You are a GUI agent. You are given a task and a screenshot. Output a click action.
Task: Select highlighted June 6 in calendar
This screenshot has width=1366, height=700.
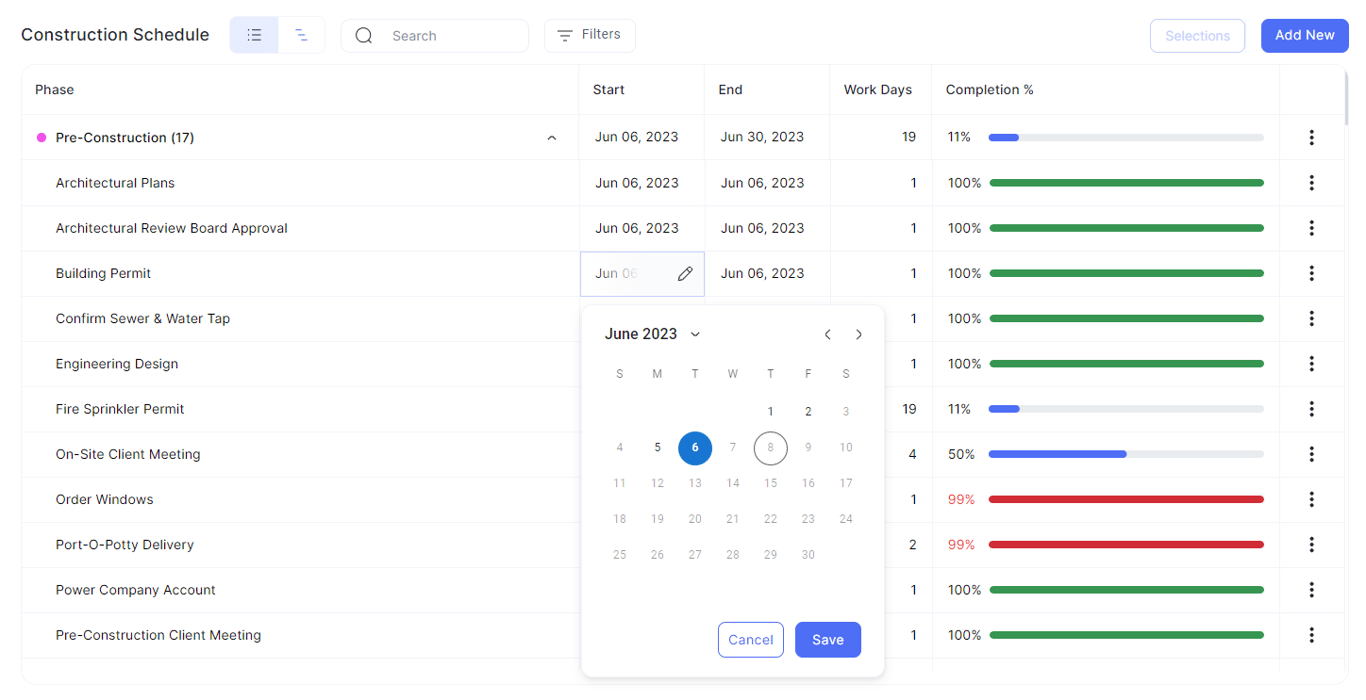695,448
